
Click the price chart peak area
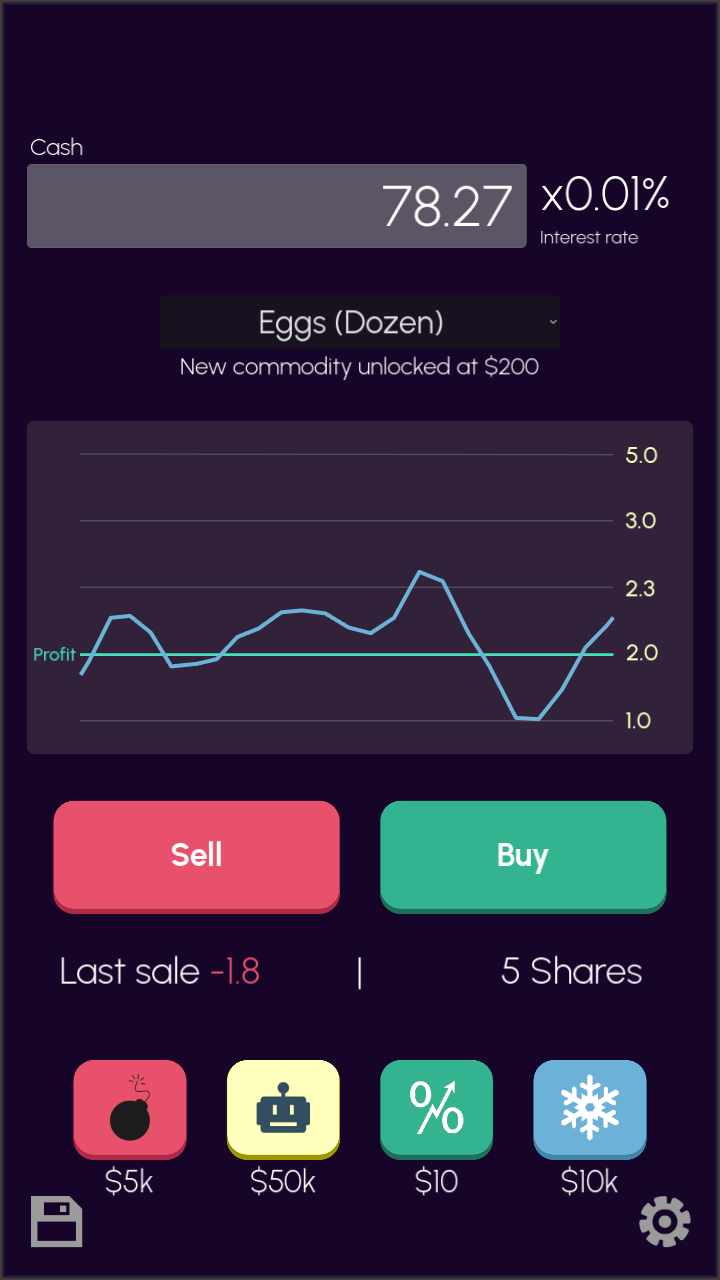coord(420,573)
